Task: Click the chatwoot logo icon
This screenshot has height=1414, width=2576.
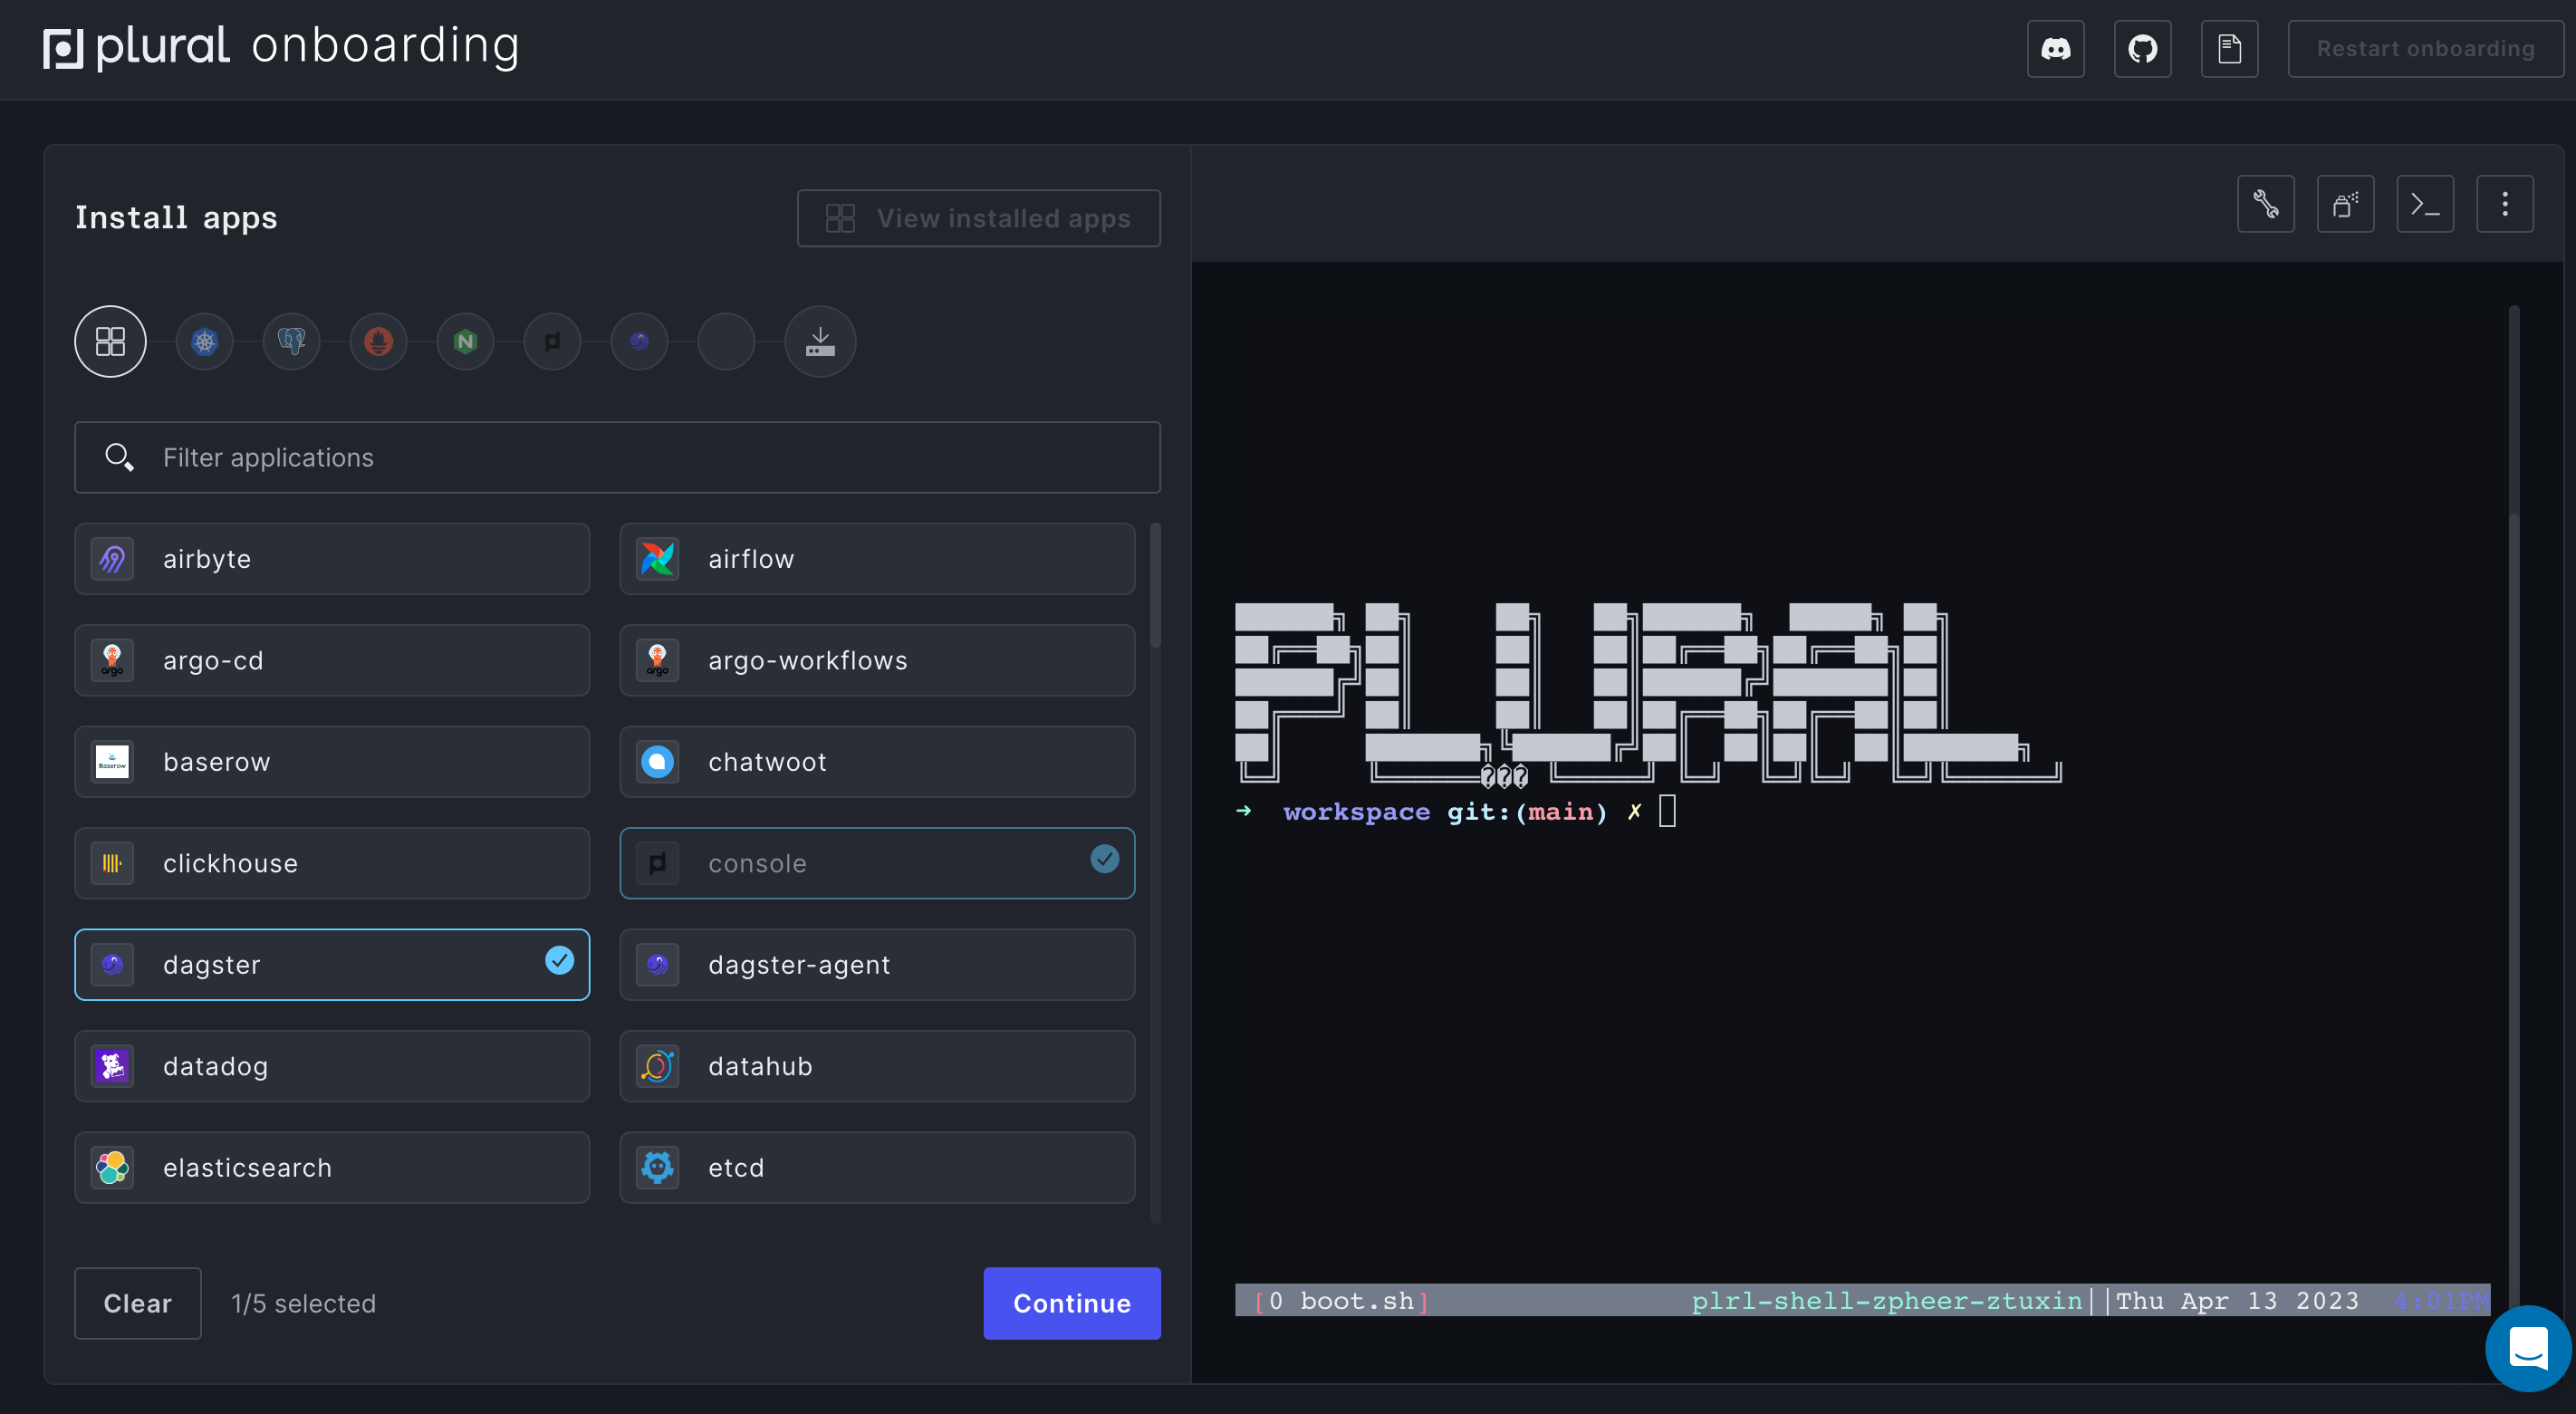Action: (x=657, y=762)
